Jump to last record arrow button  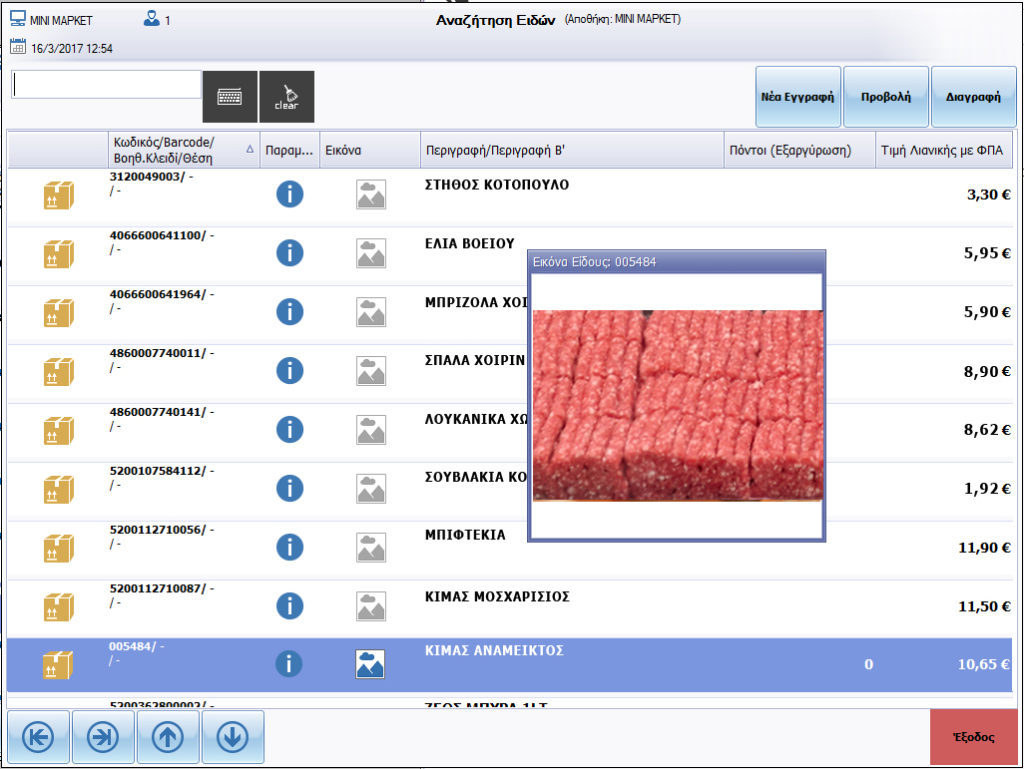tap(103, 737)
